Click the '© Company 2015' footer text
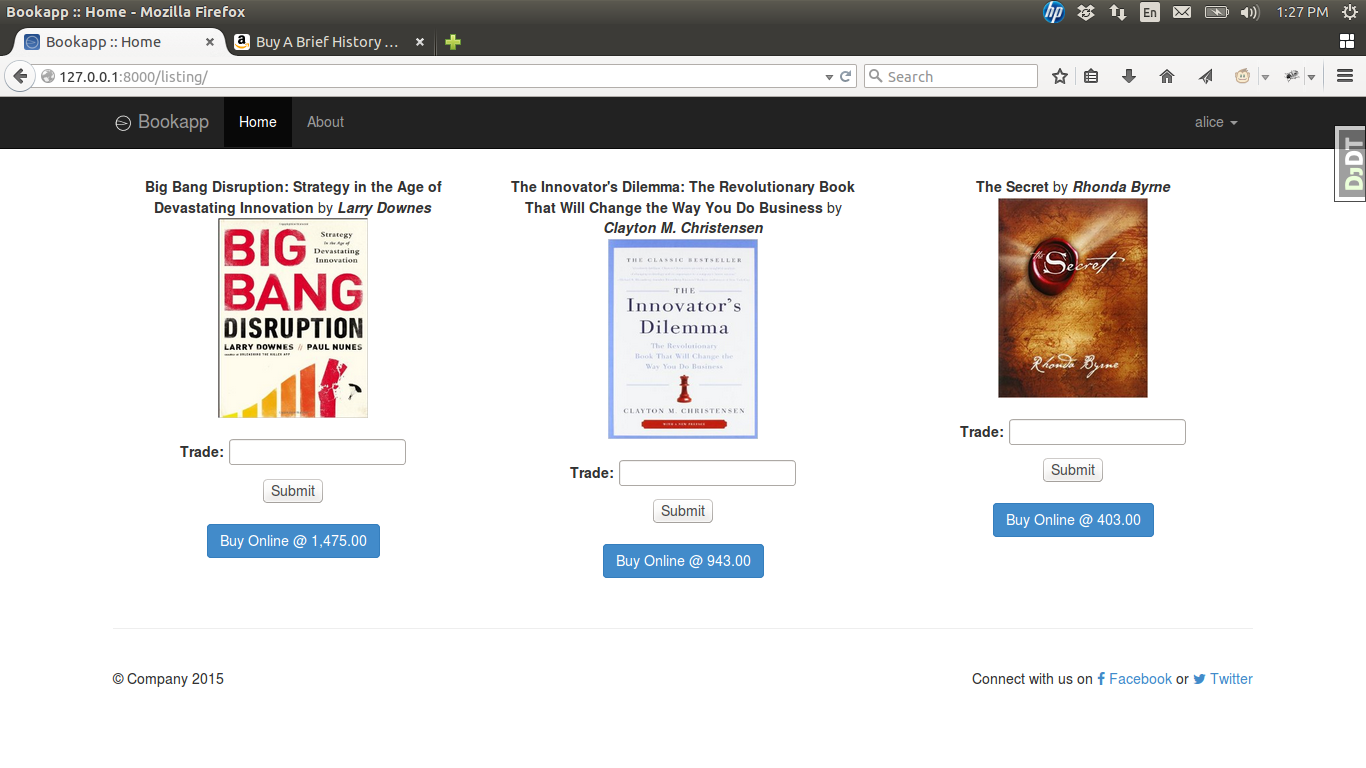Viewport: 1366px width, 768px height. click(168, 679)
